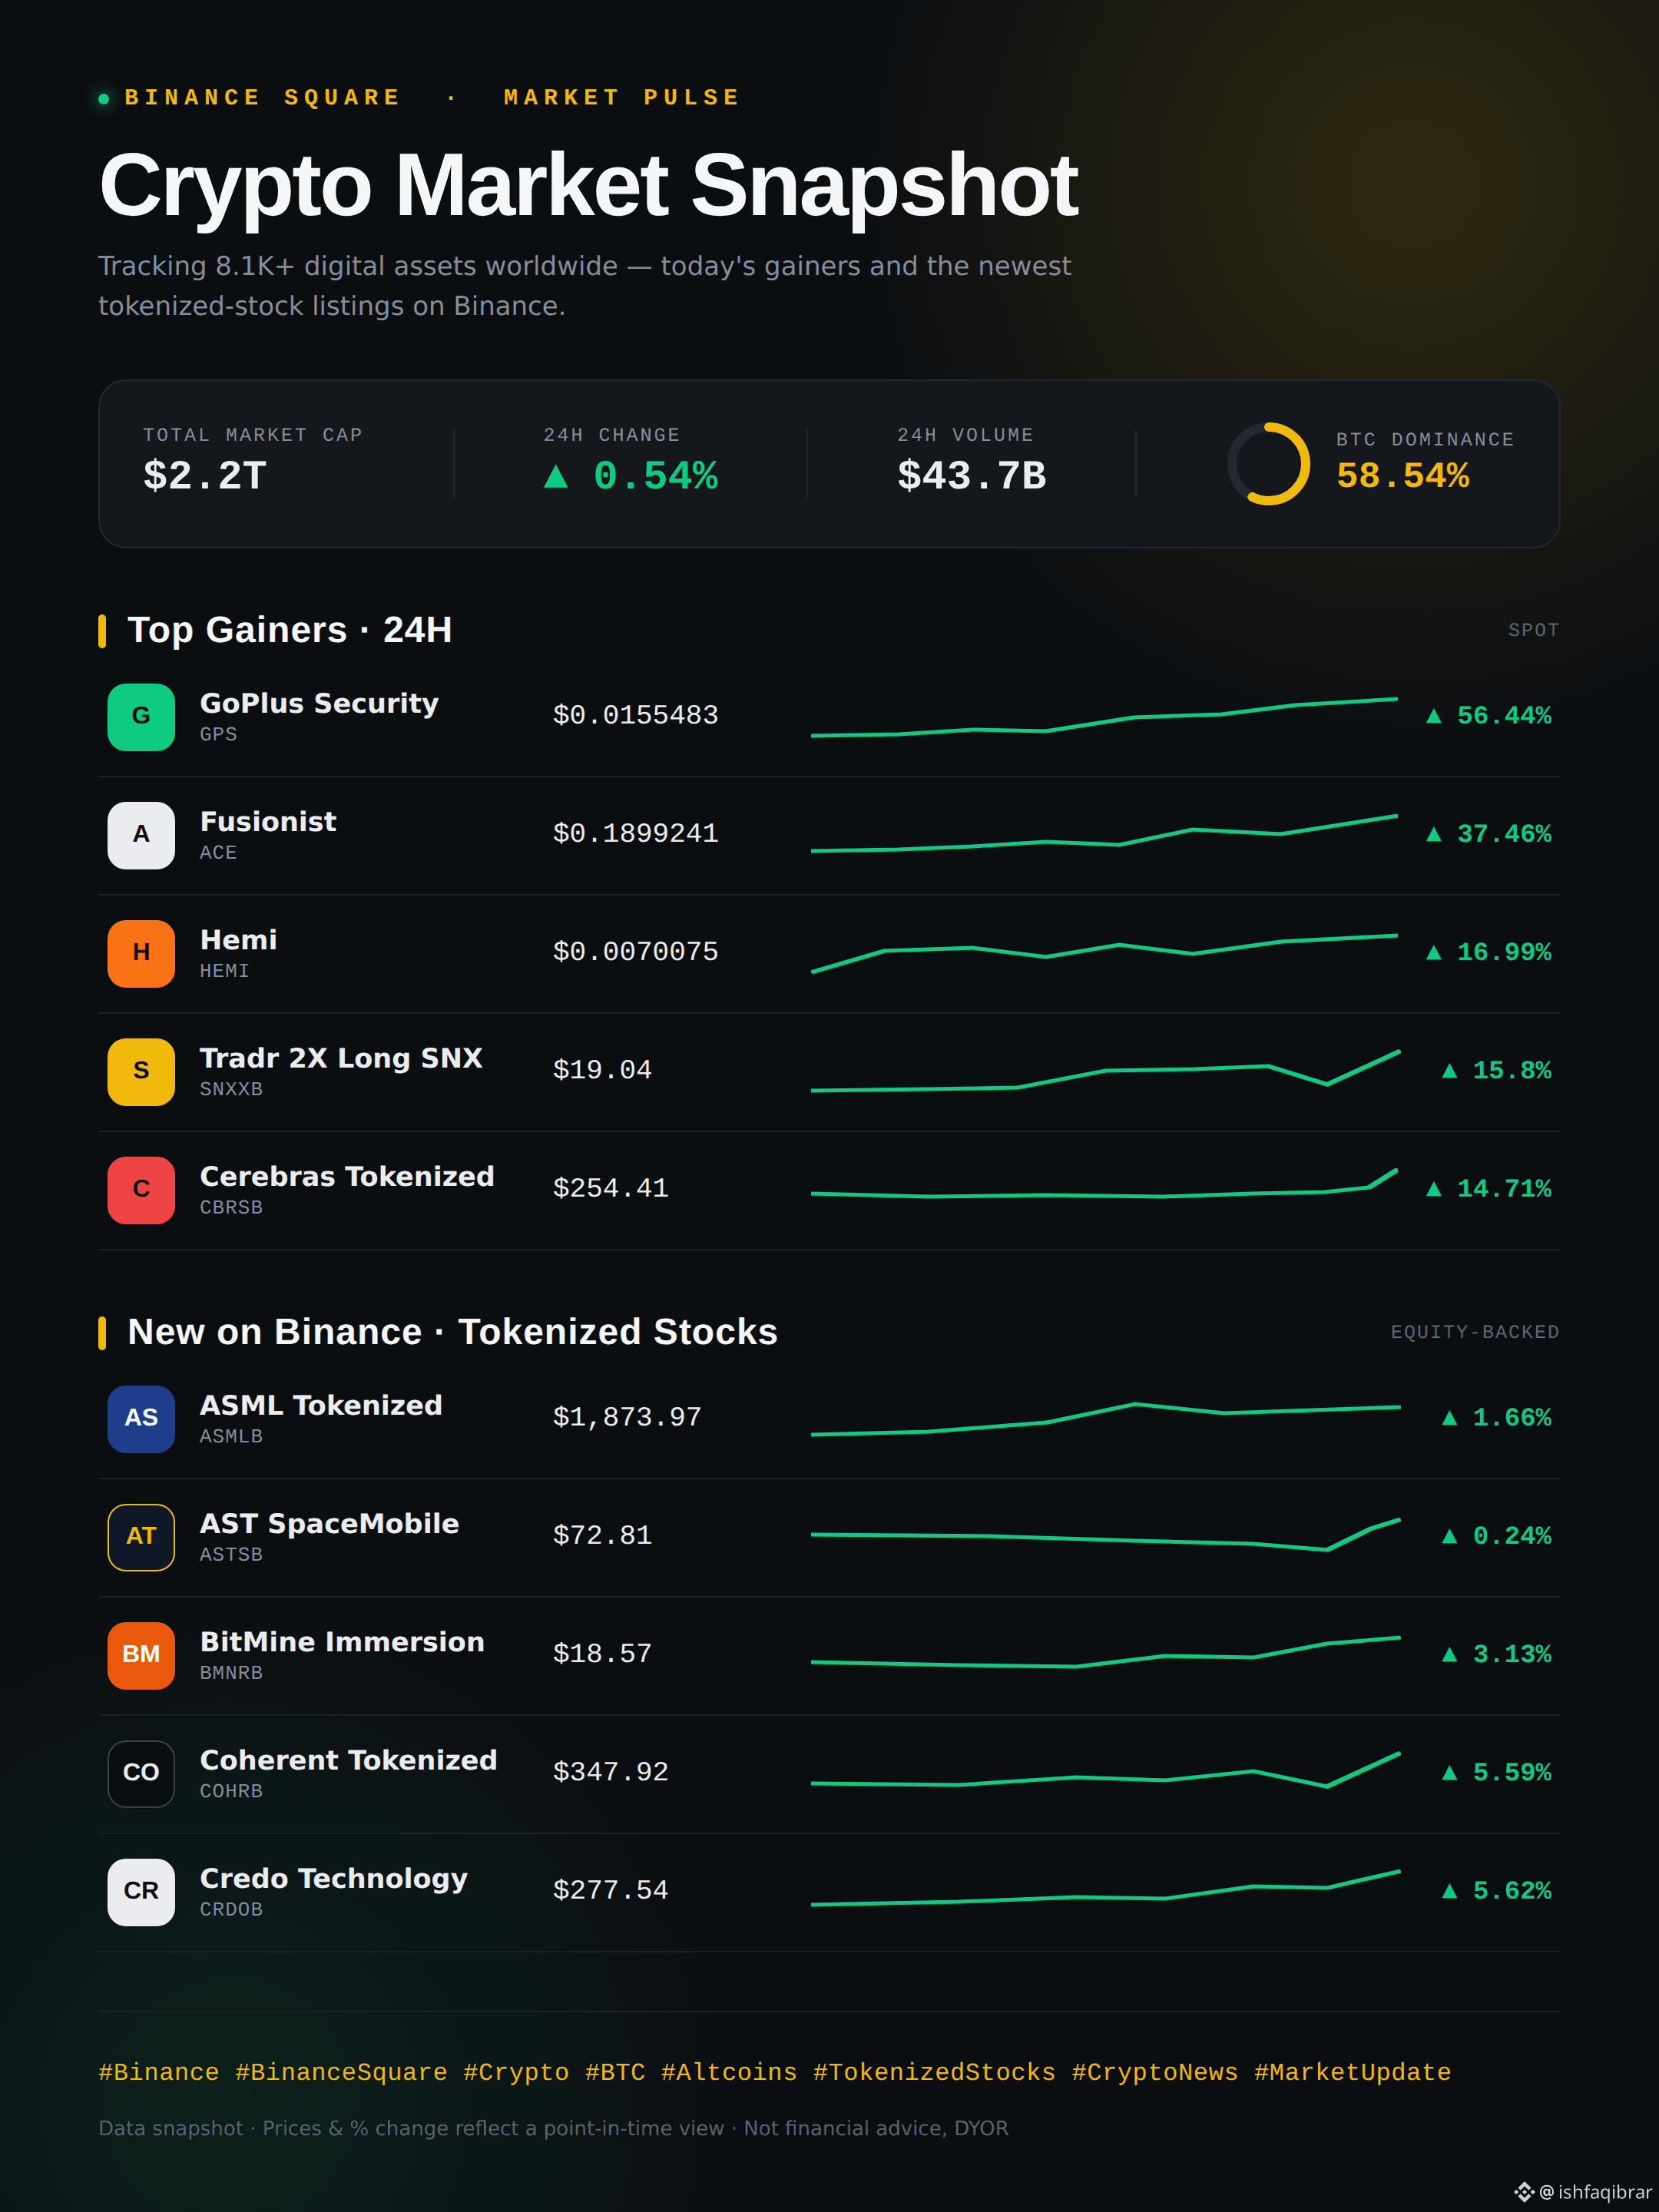Viewport: 1659px width, 2212px height.
Task: Click the 14.71% gain for Cerebras Tokenized
Action: coord(1489,1189)
